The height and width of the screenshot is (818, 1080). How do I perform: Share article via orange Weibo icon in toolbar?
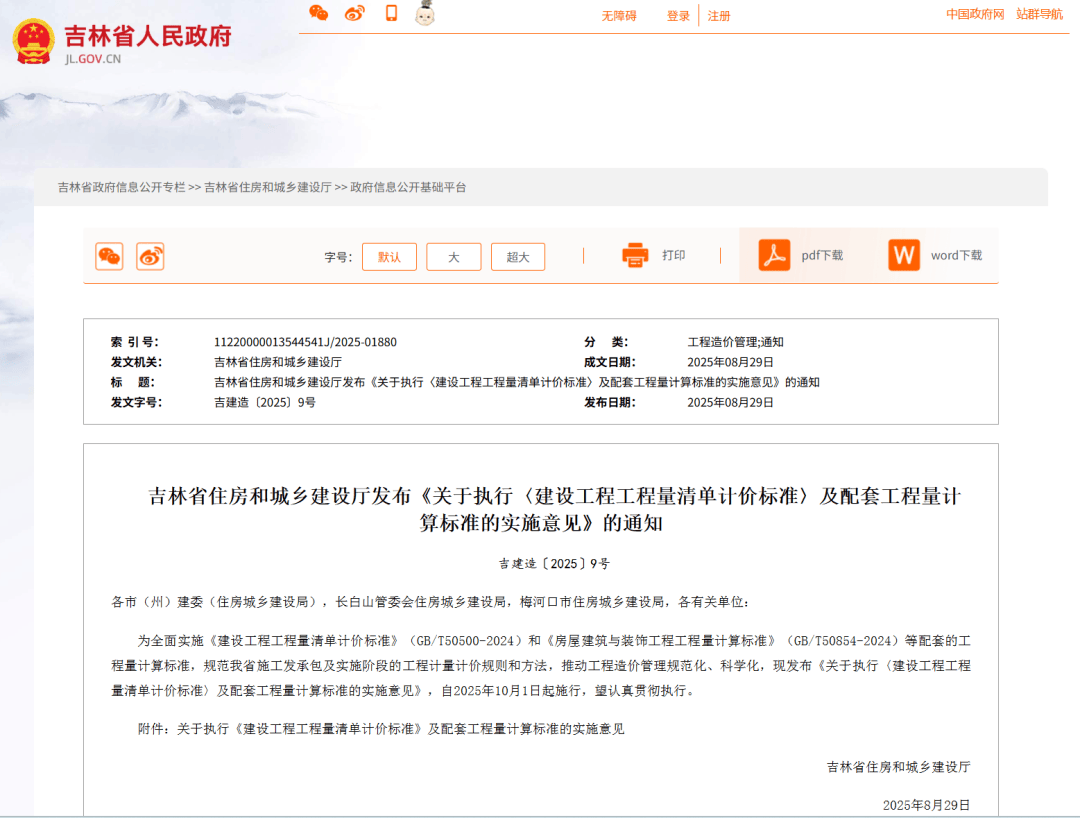tap(150, 256)
